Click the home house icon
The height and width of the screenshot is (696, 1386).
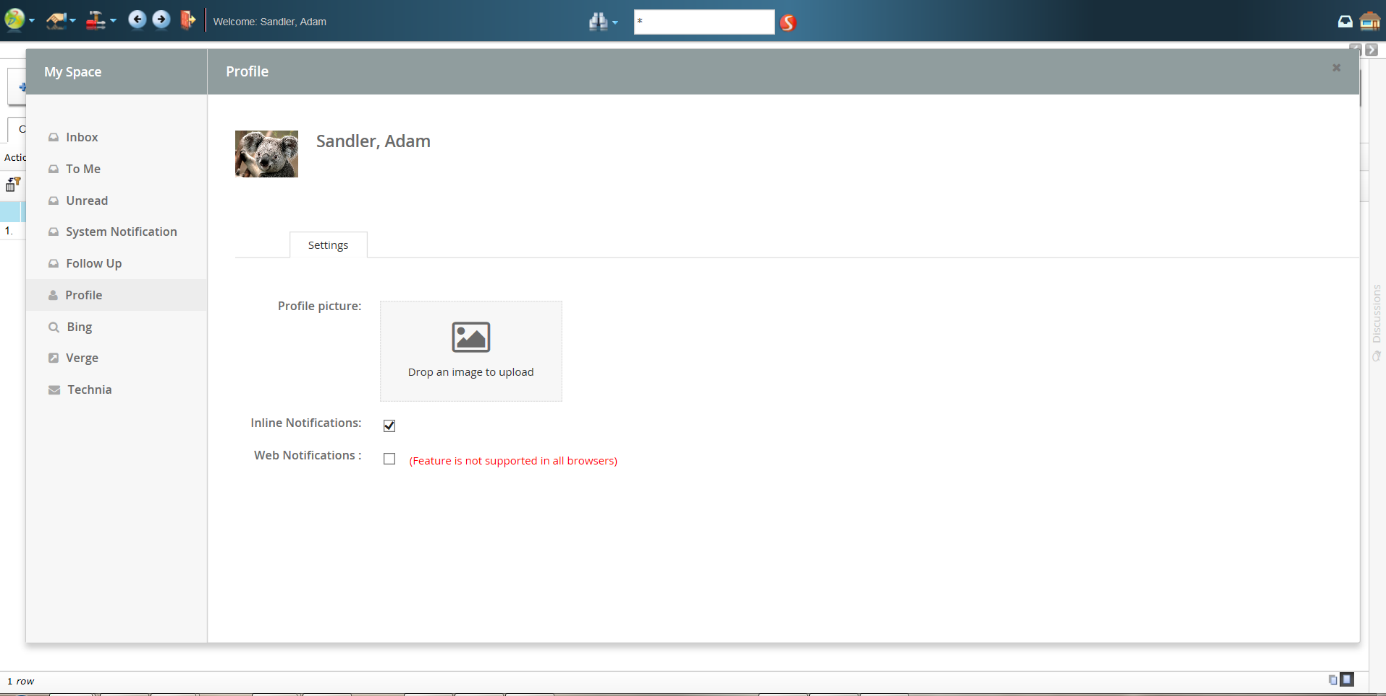point(1369,21)
